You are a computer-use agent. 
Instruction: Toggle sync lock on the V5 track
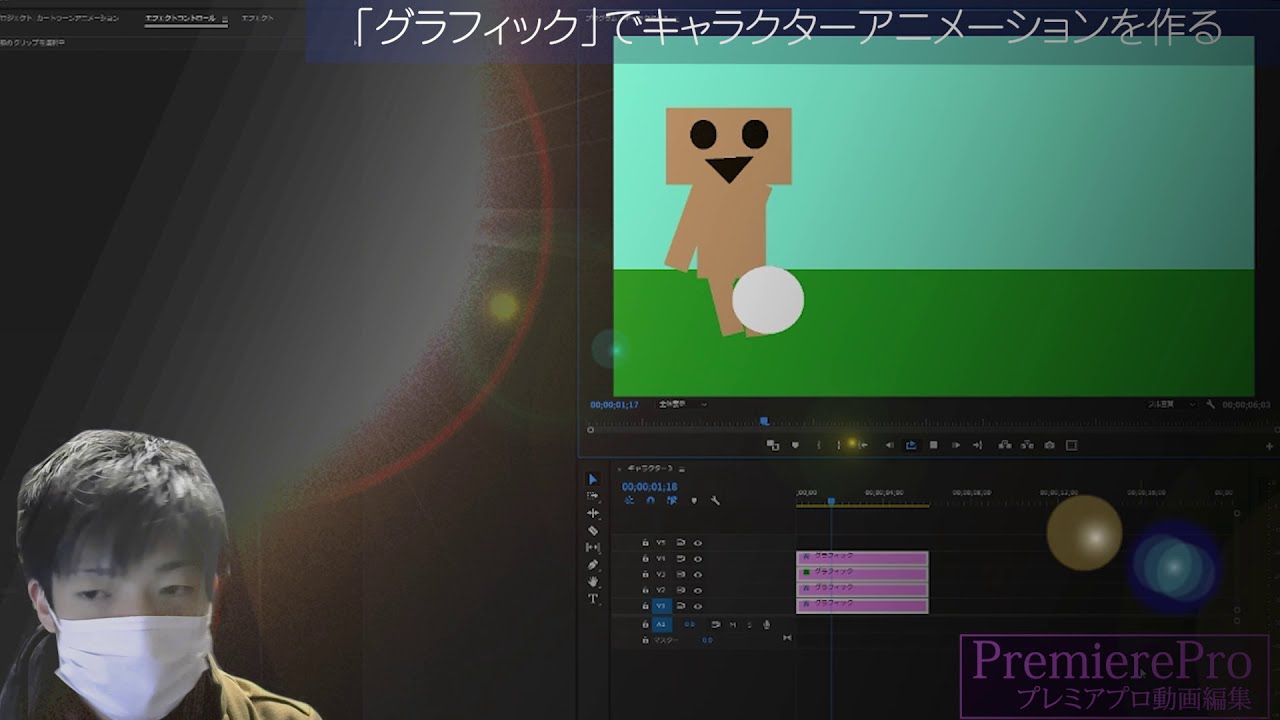[x=681, y=543]
